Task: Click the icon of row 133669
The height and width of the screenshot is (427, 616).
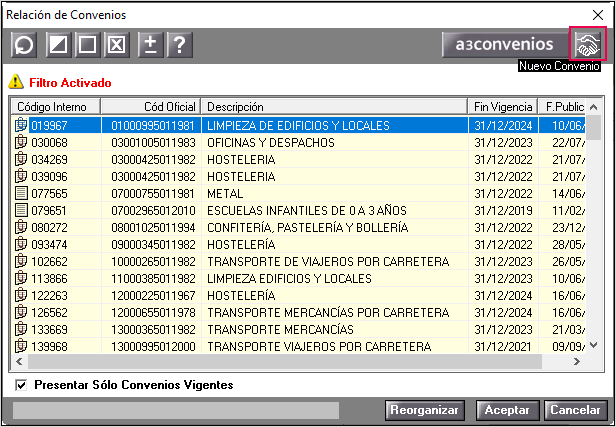Action: (21, 329)
